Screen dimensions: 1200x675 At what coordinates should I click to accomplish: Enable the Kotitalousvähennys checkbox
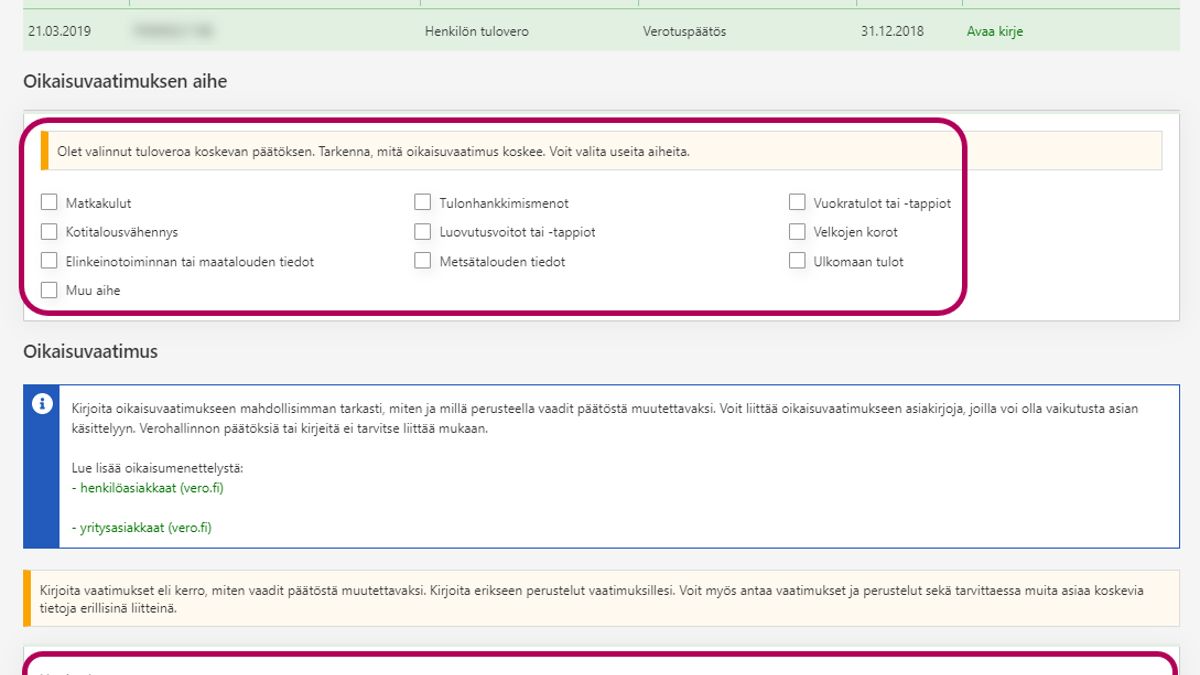coord(49,232)
